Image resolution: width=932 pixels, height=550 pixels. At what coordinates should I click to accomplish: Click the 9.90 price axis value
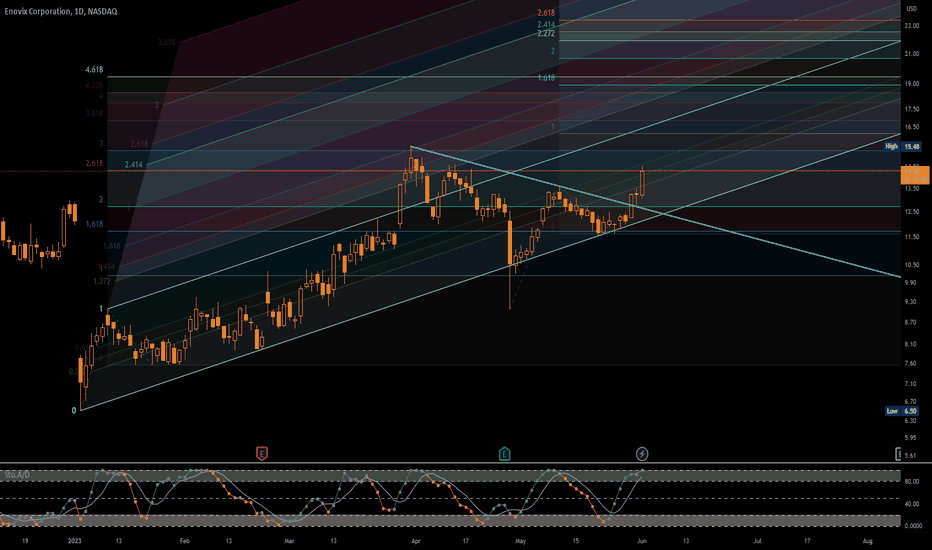tap(910, 283)
